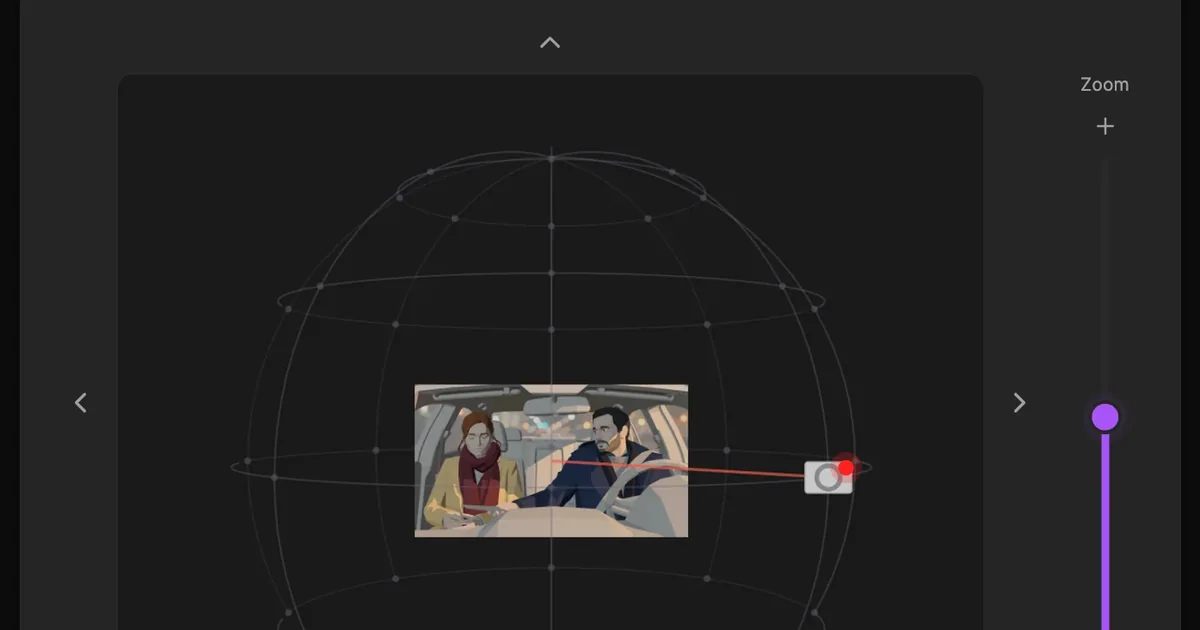Screen dimensions: 1200x630
Task: Open the car scene image thumbnail
Action: (x=551, y=461)
